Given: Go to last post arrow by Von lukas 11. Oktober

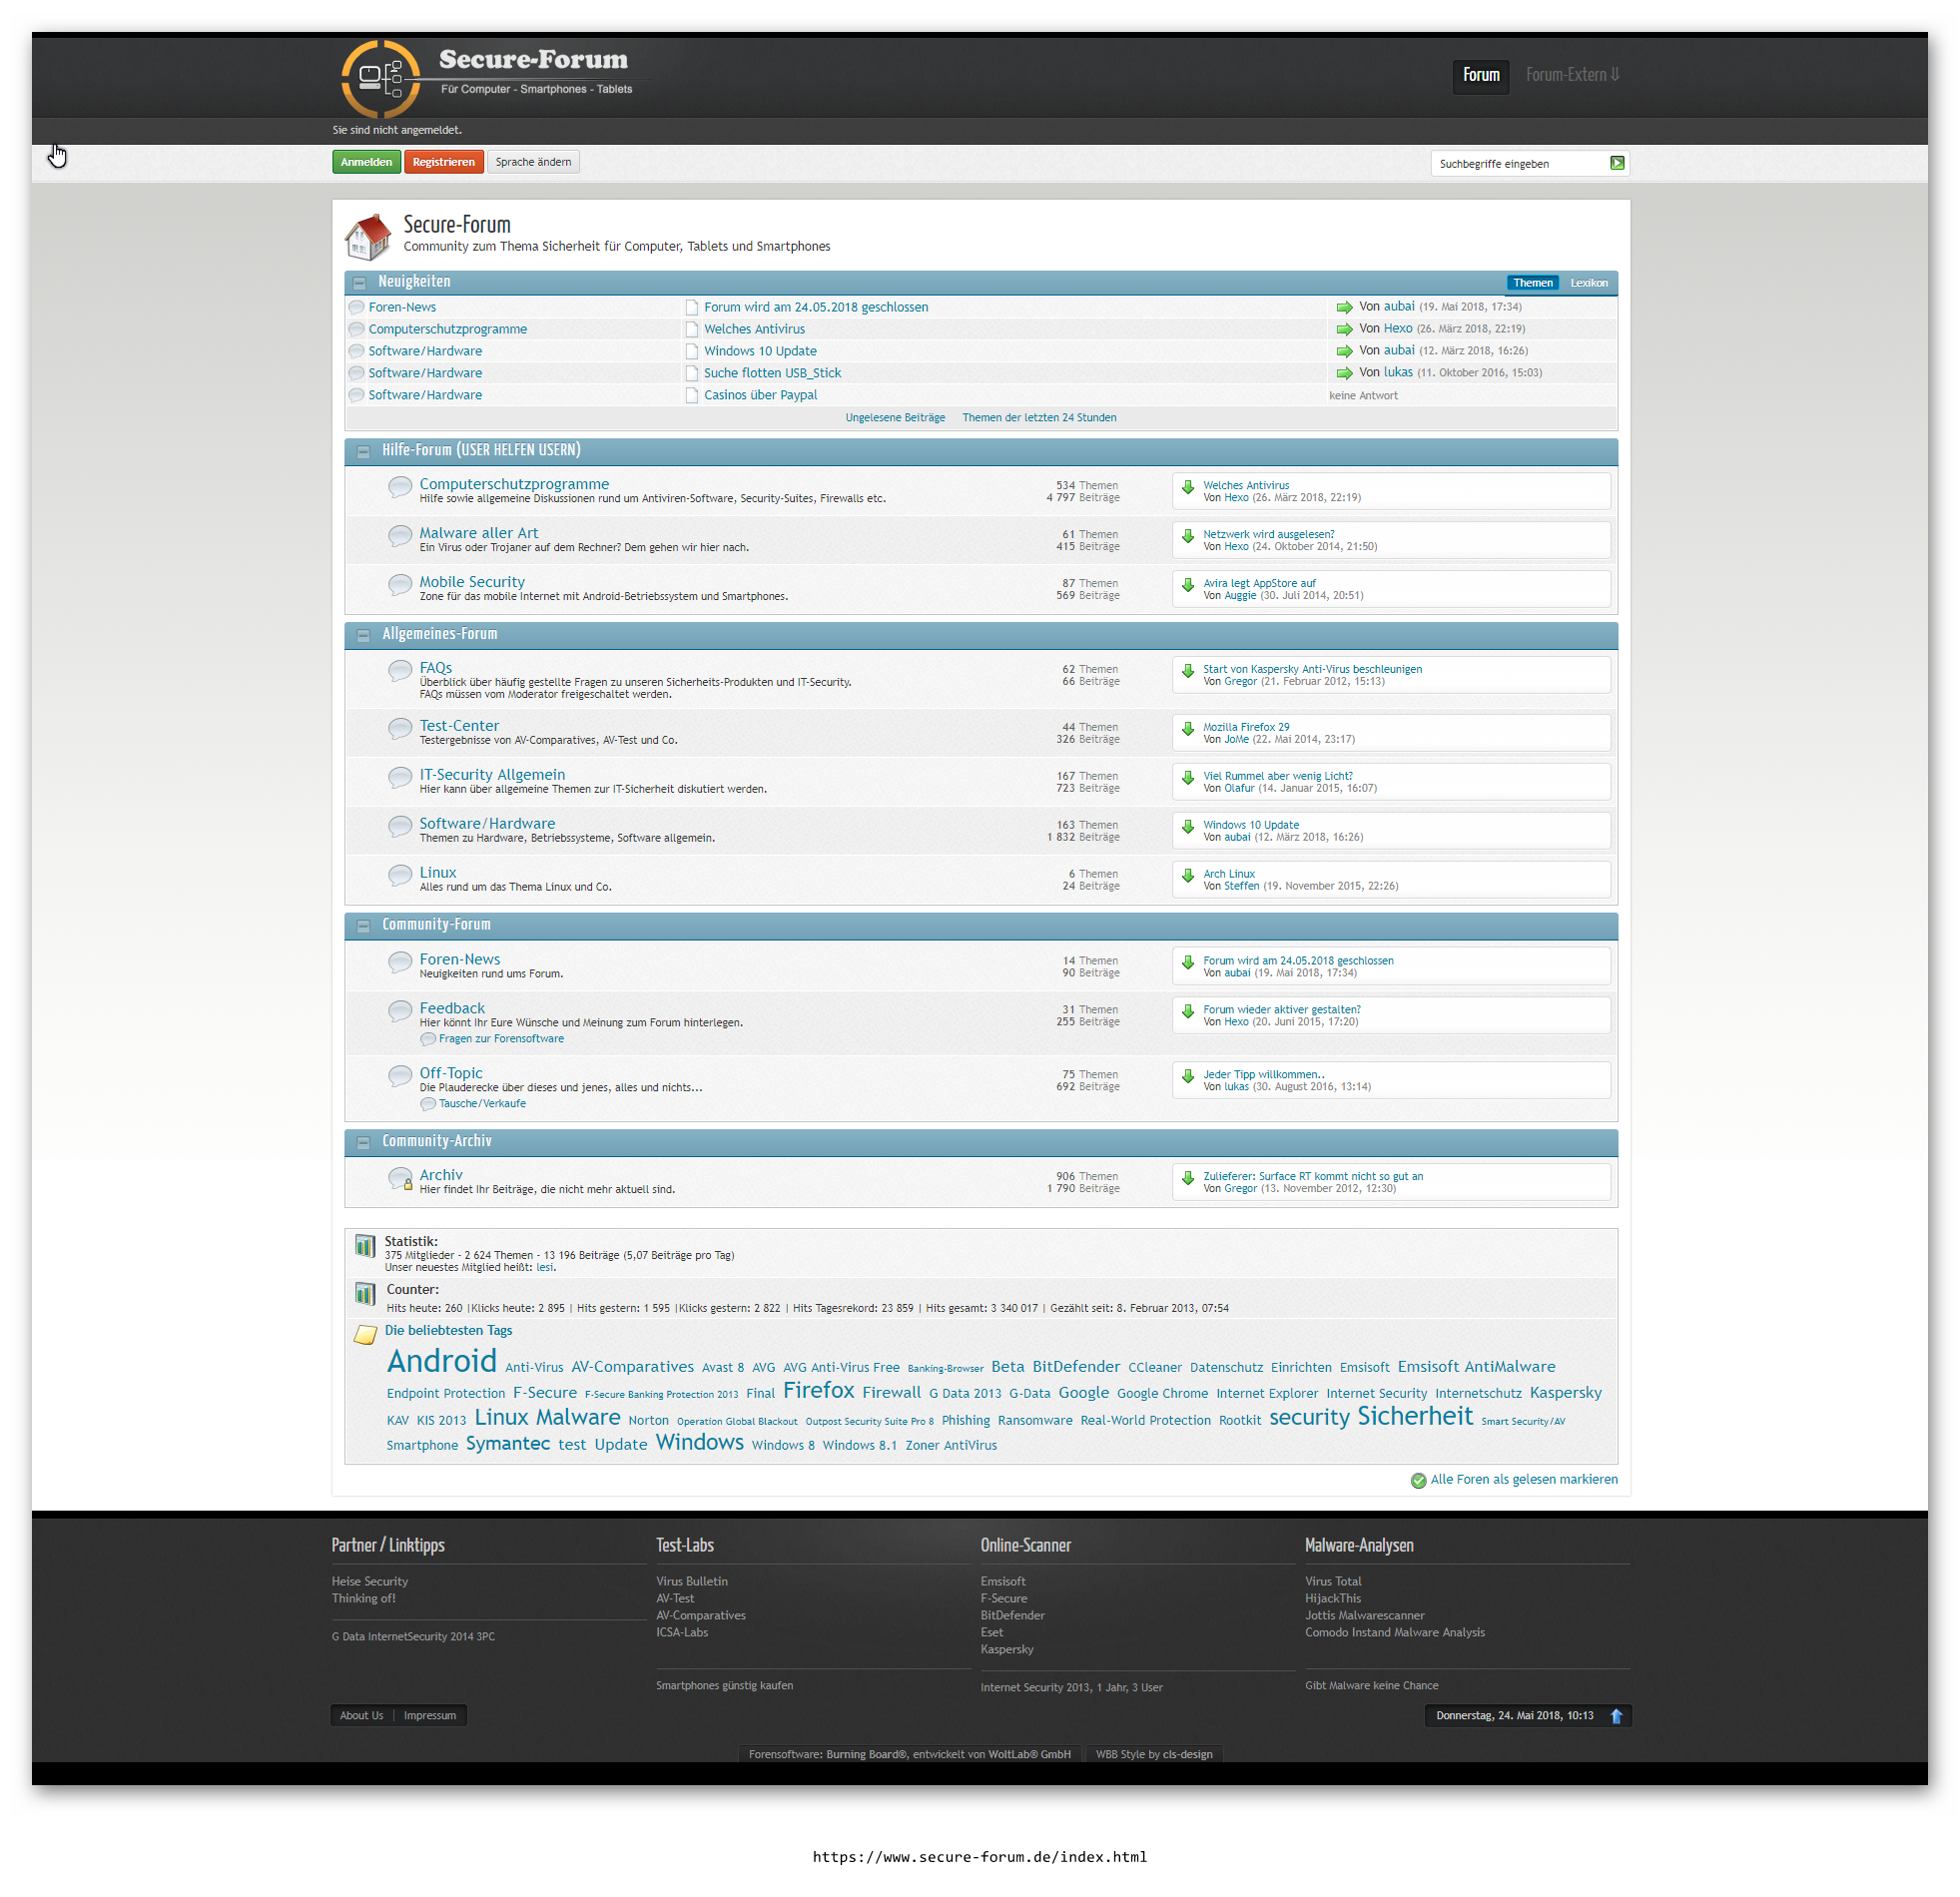Looking at the screenshot, I should pos(1344,373).
